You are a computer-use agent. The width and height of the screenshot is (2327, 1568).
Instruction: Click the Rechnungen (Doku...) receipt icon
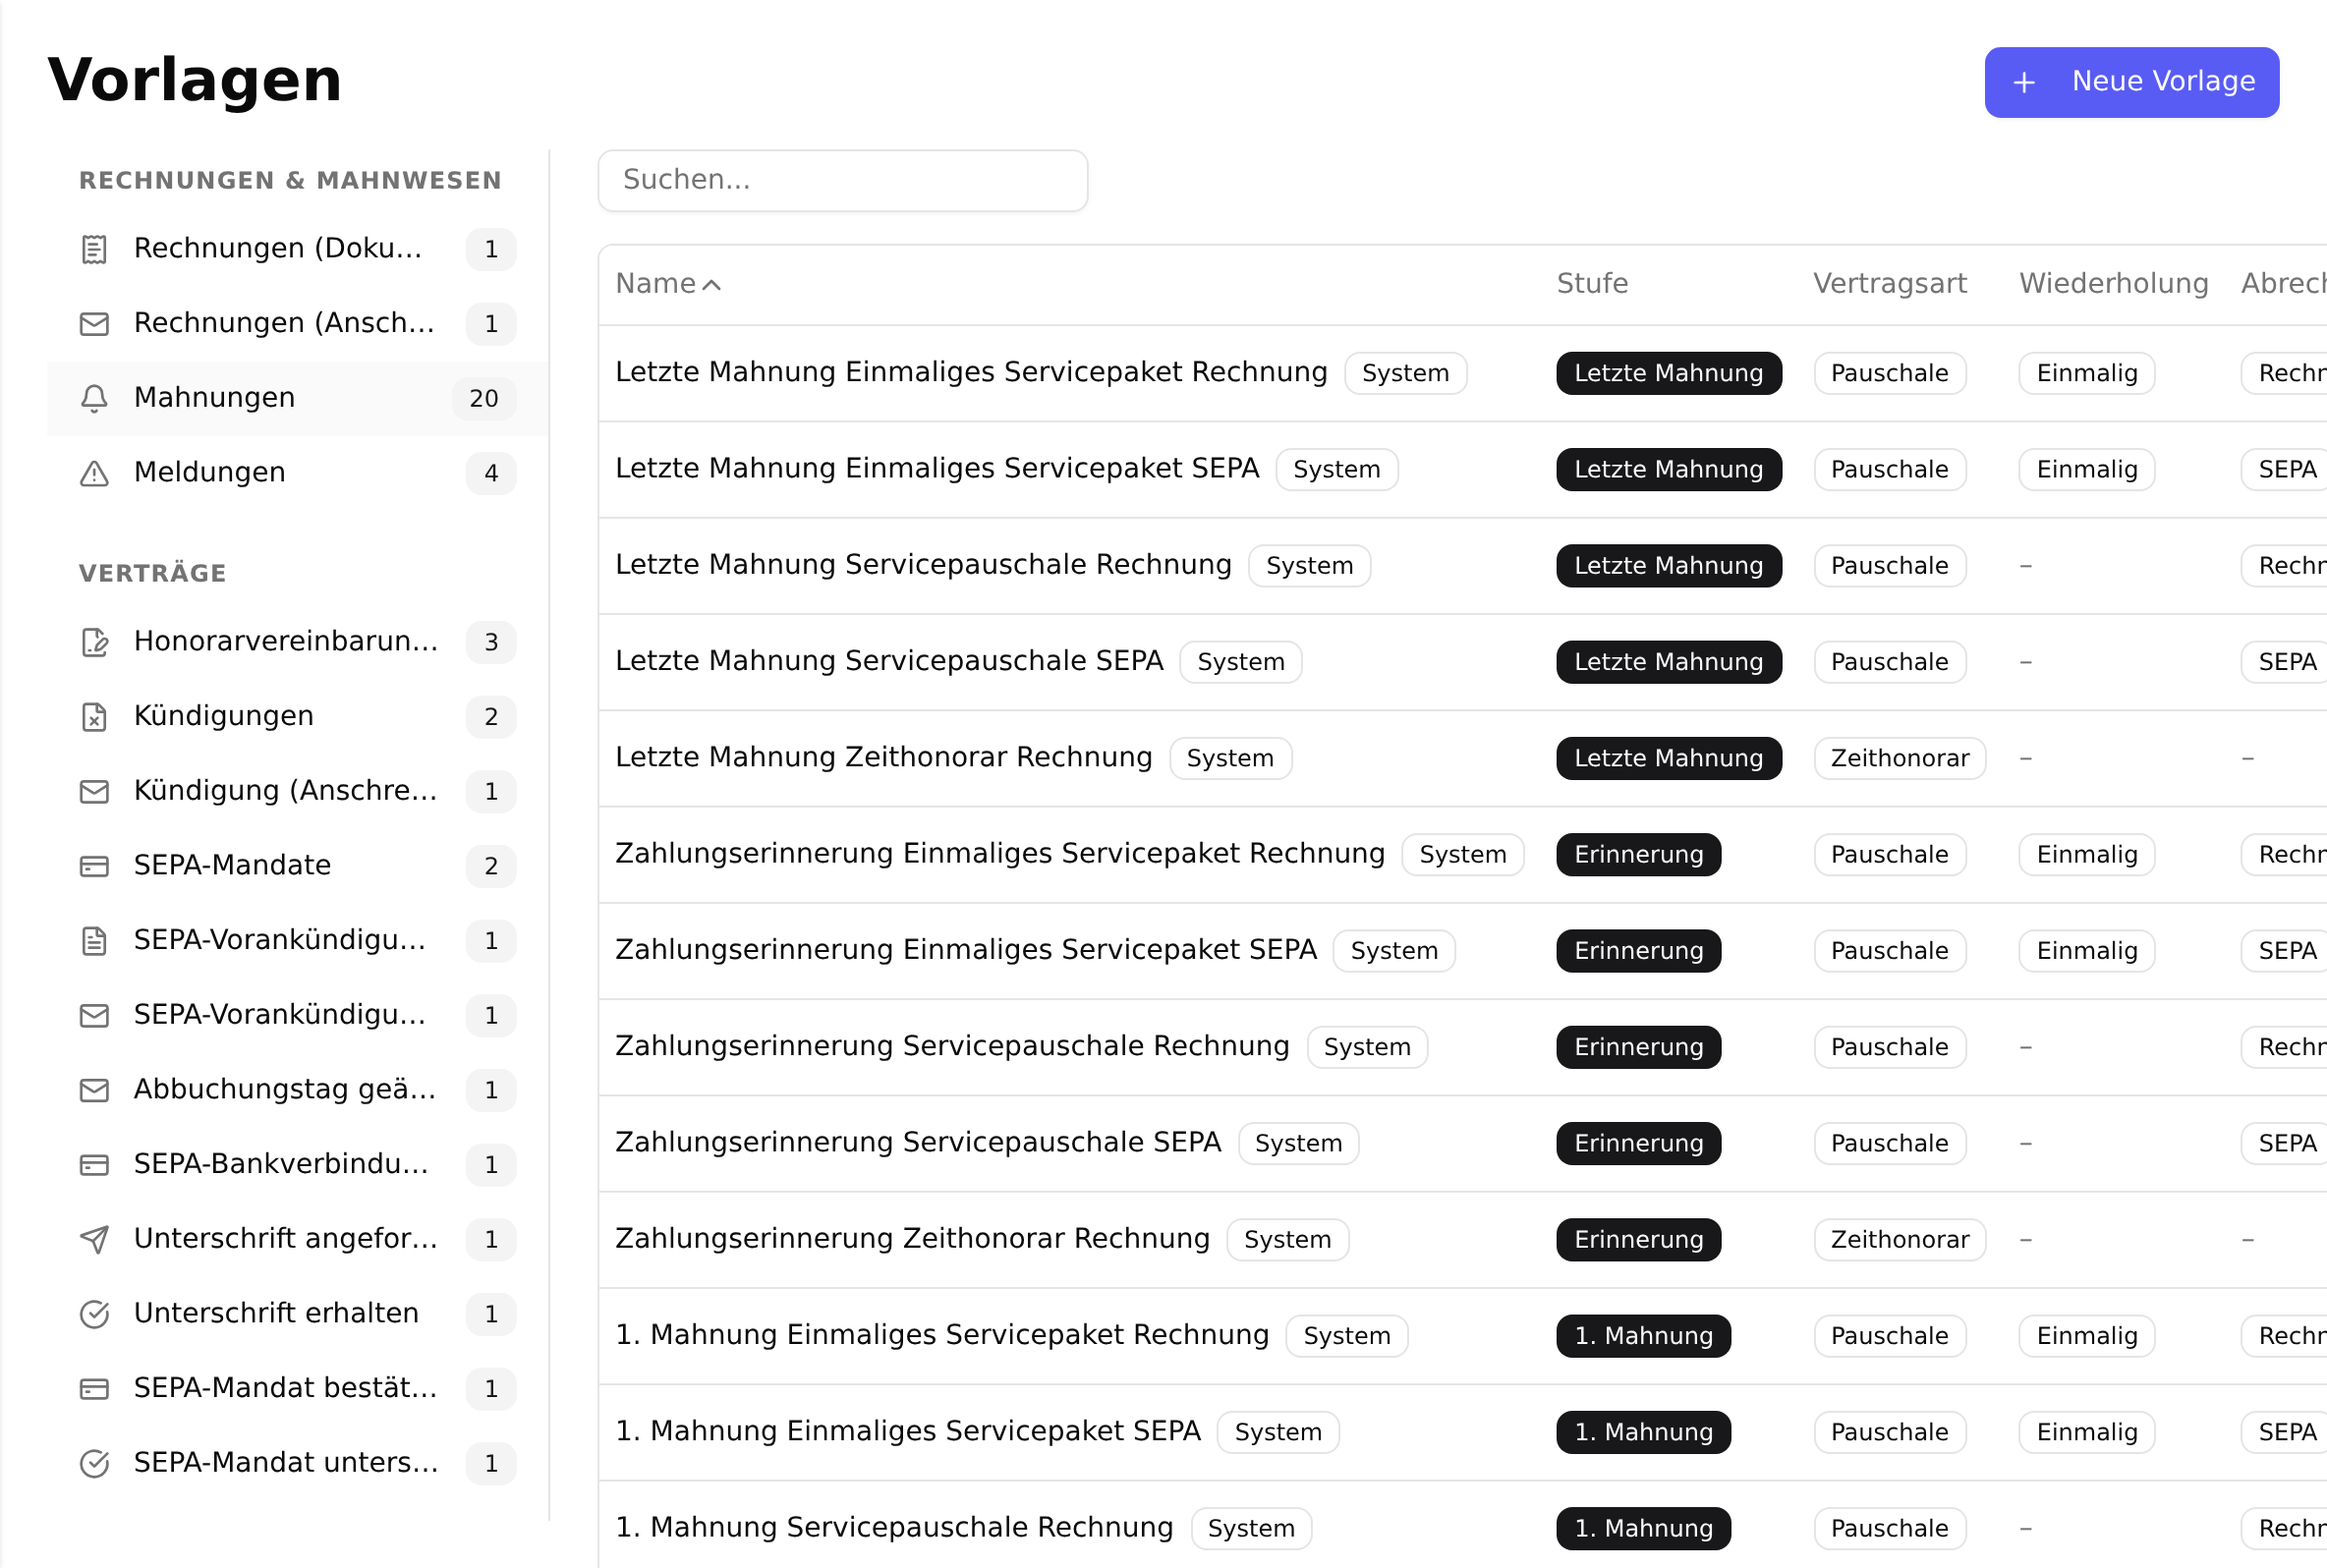pyautogui.click(x=94, y=249)
